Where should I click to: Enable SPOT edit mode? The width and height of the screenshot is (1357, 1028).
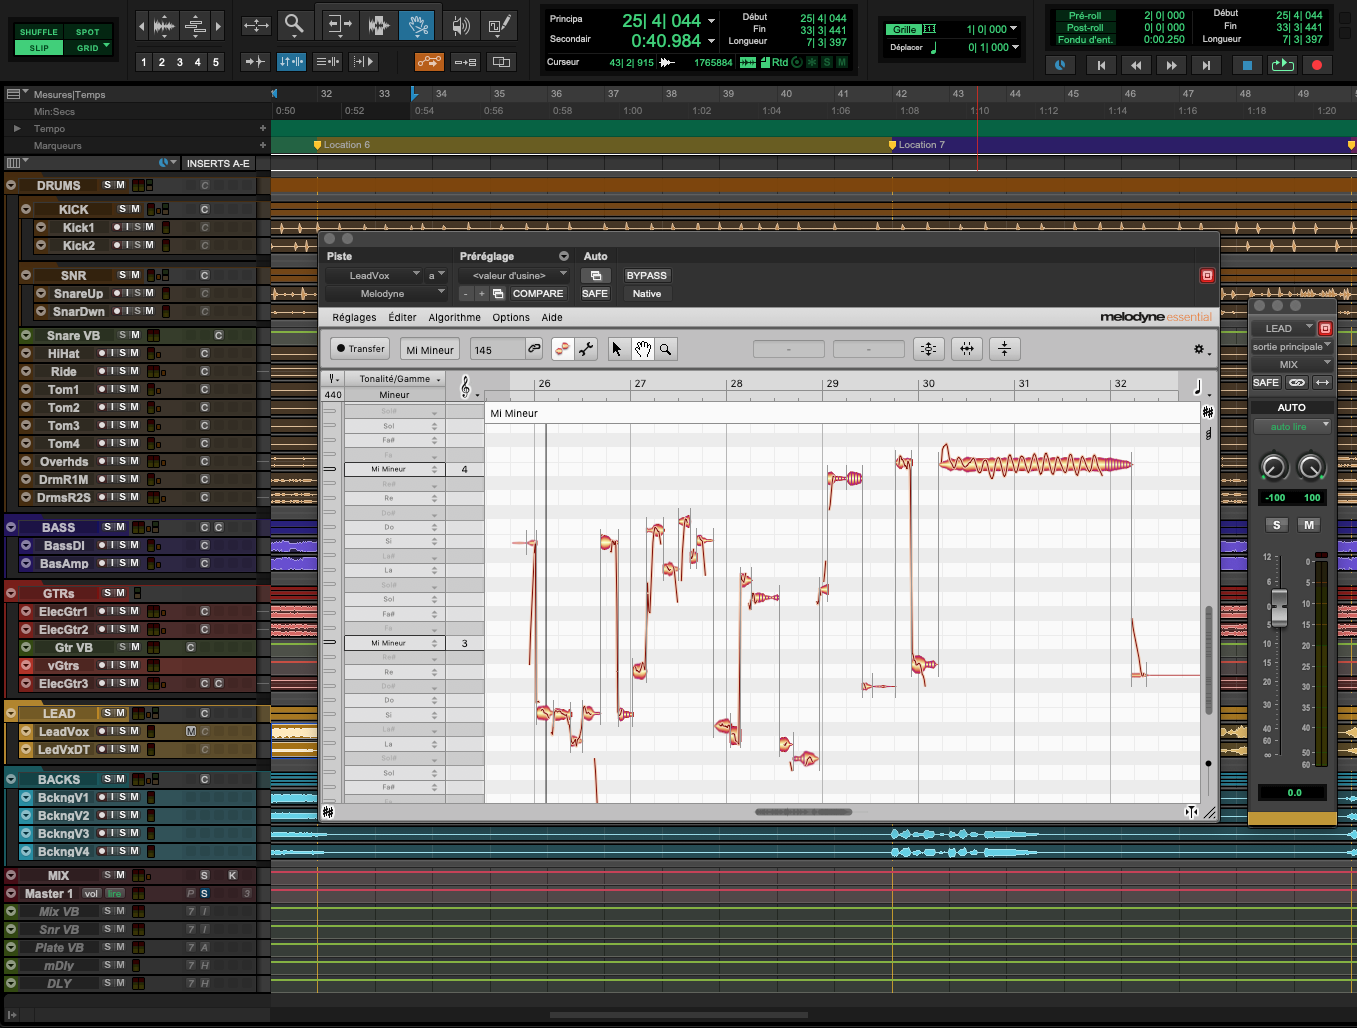click(88, 32)
